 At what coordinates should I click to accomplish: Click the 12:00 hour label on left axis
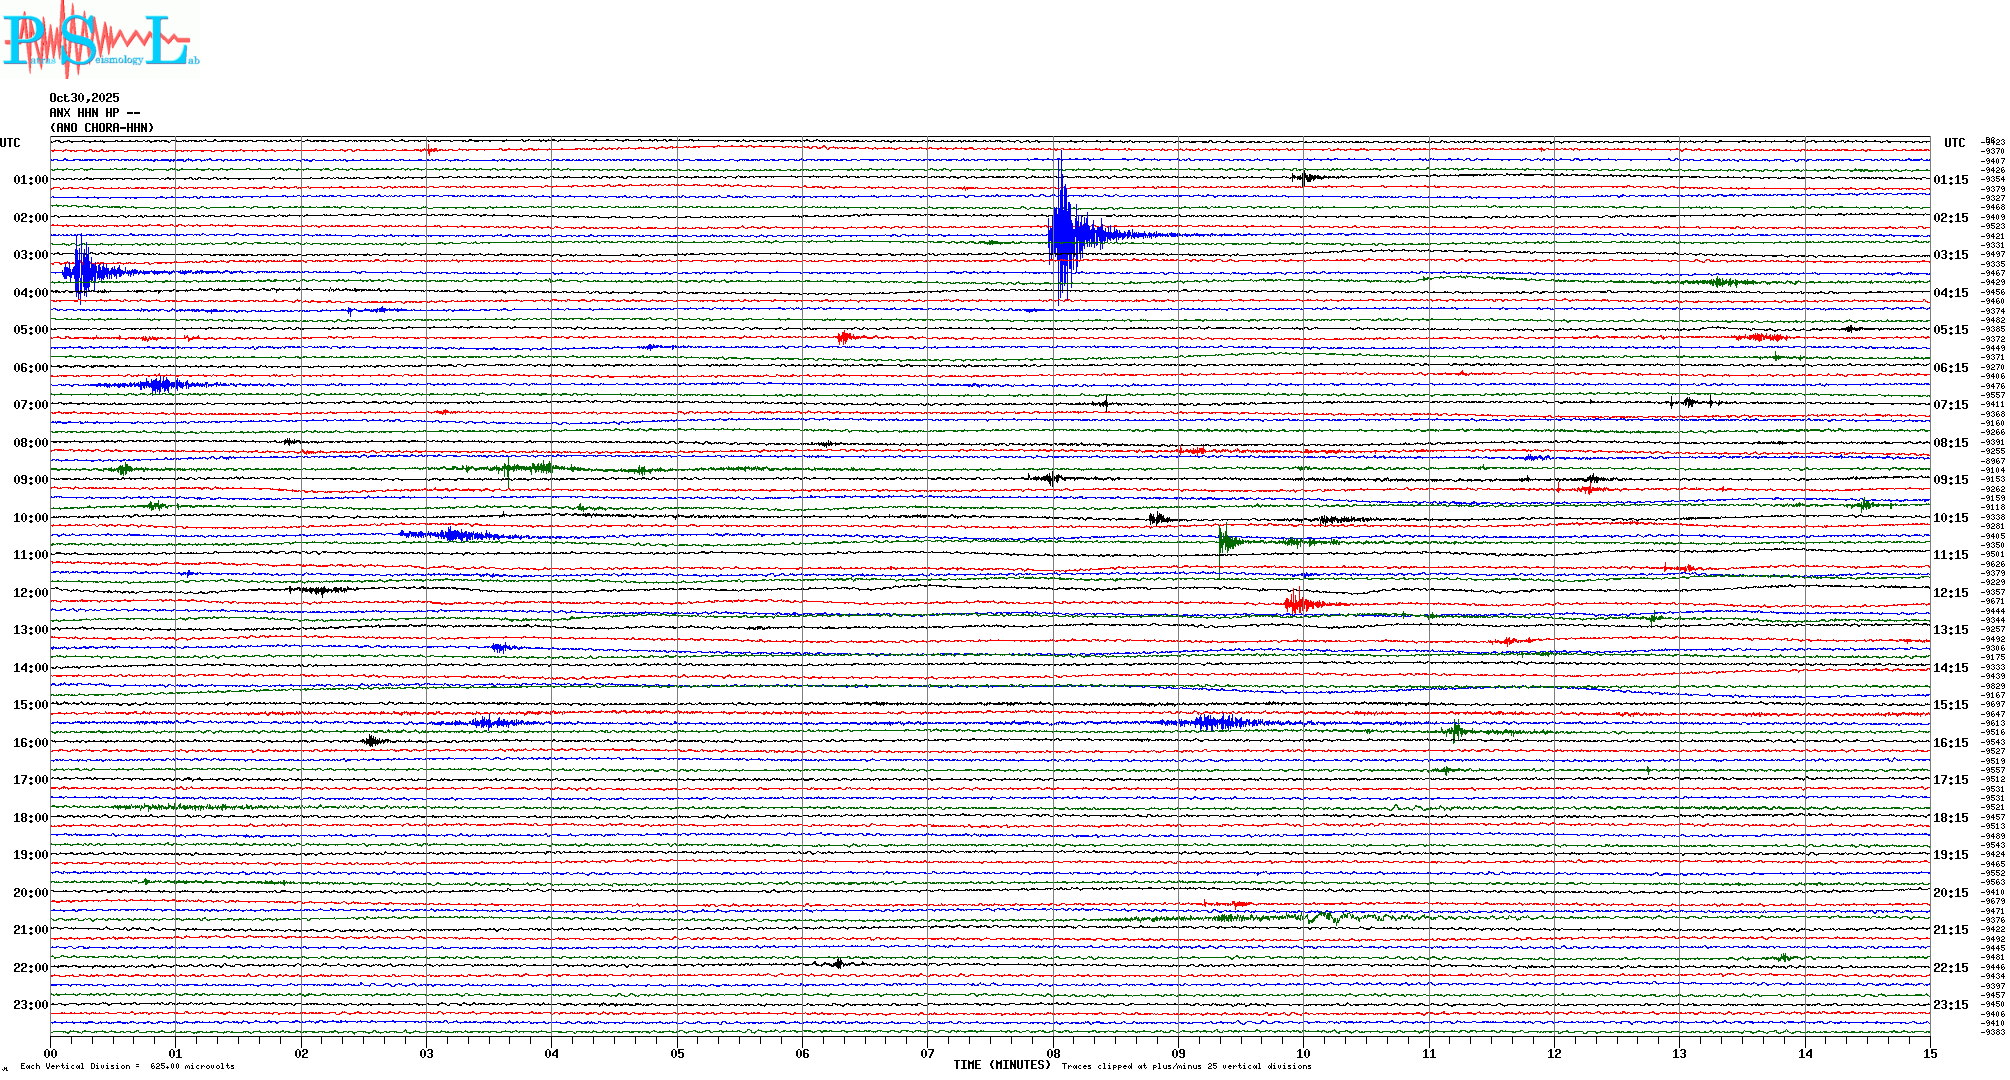[x=30, y=593]
